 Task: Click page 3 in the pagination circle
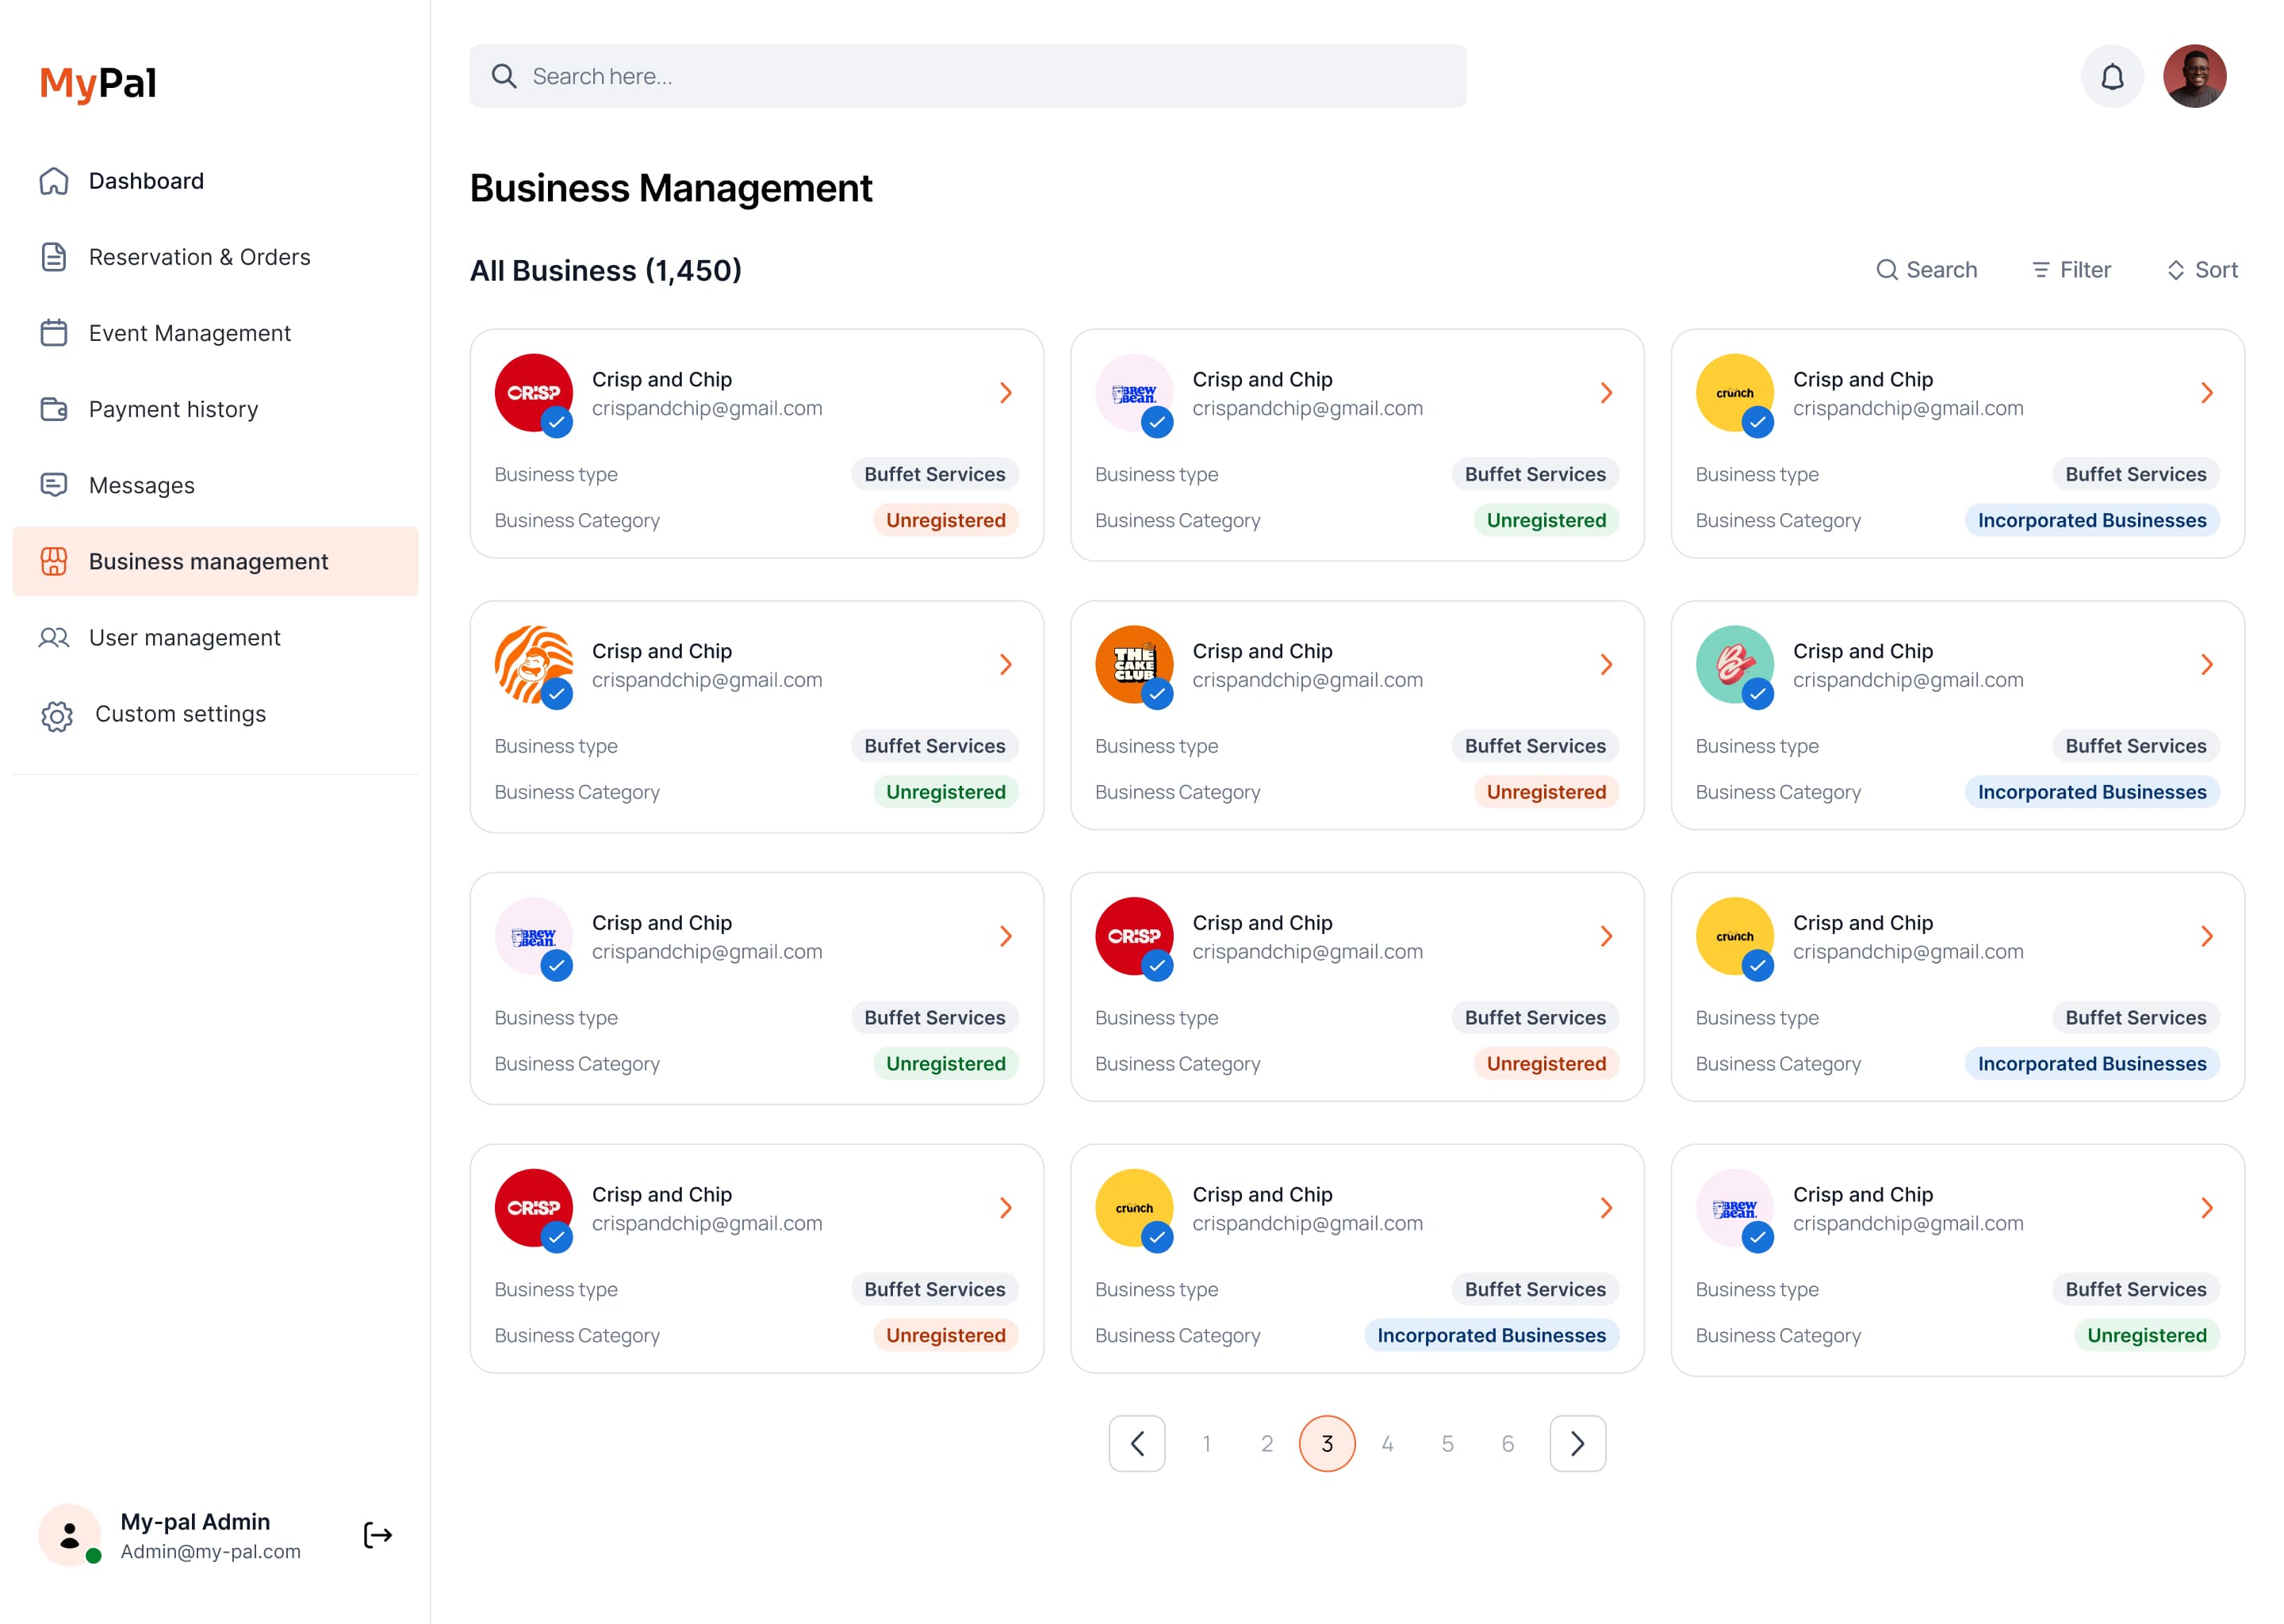click(x=1327, y=1443)
